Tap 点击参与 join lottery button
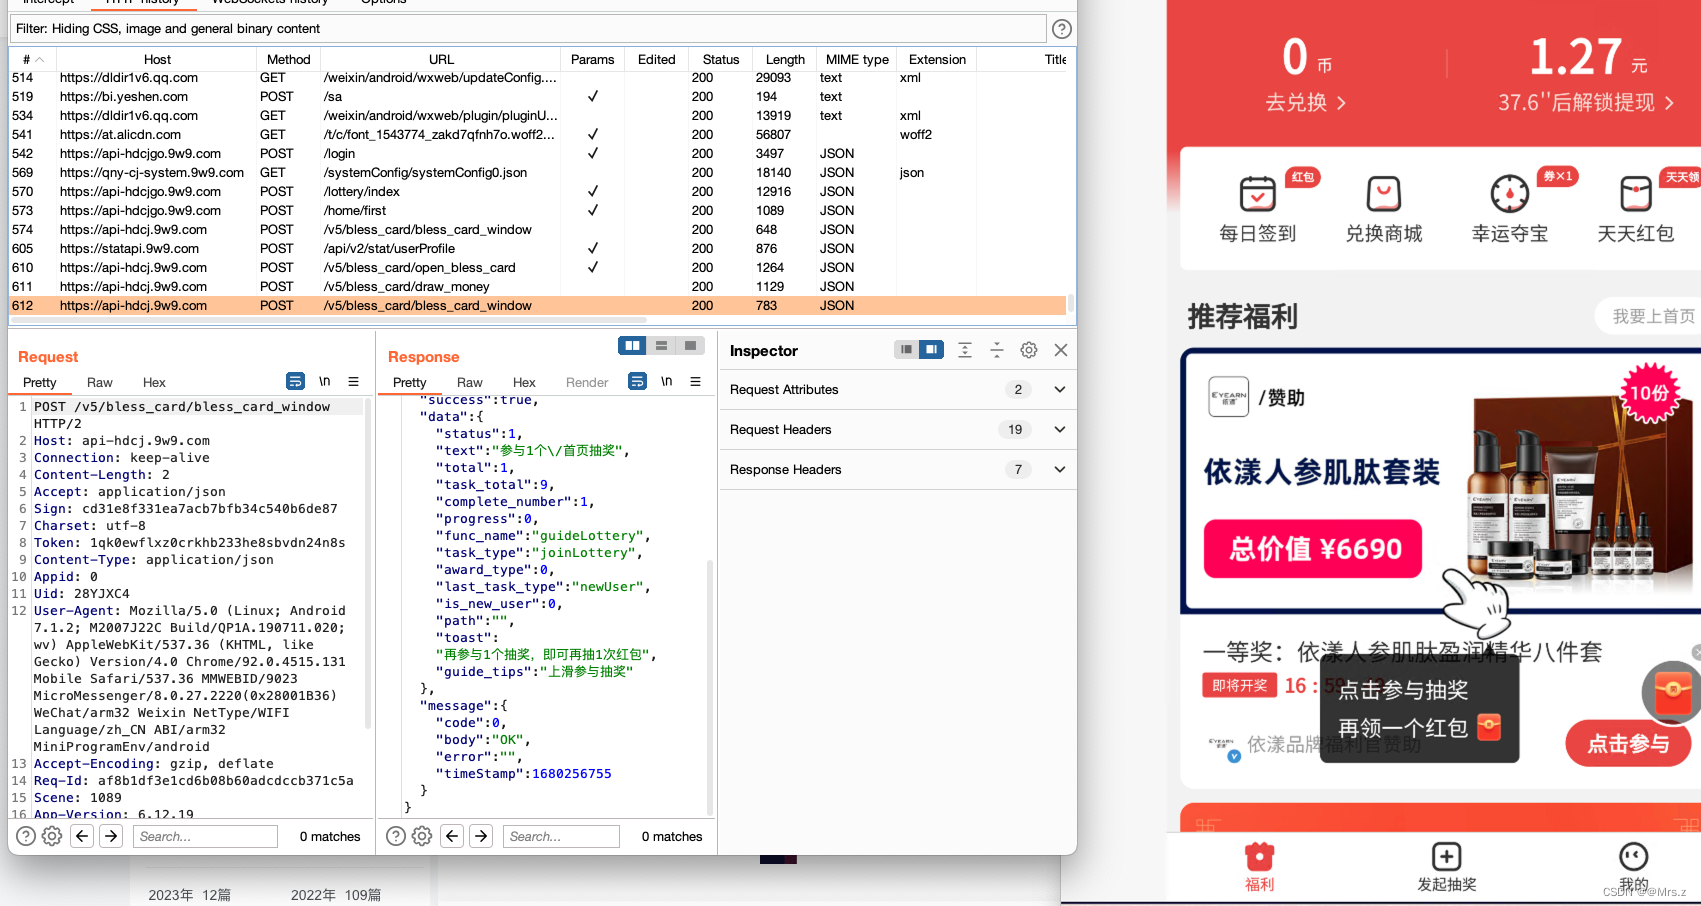The height and width of the screenshot is (906, 1701). click(x=1628, y=743)
